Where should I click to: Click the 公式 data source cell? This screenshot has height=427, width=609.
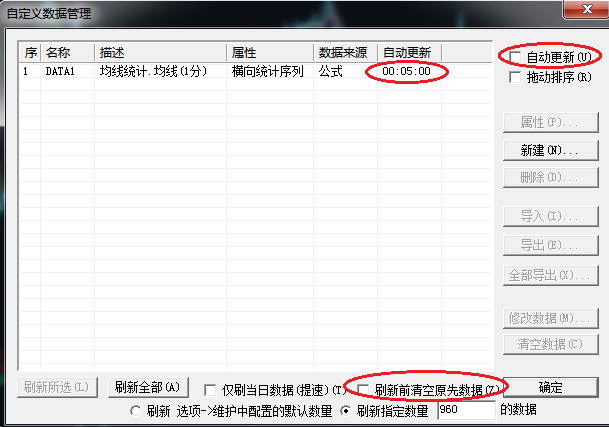pos(331,71)
